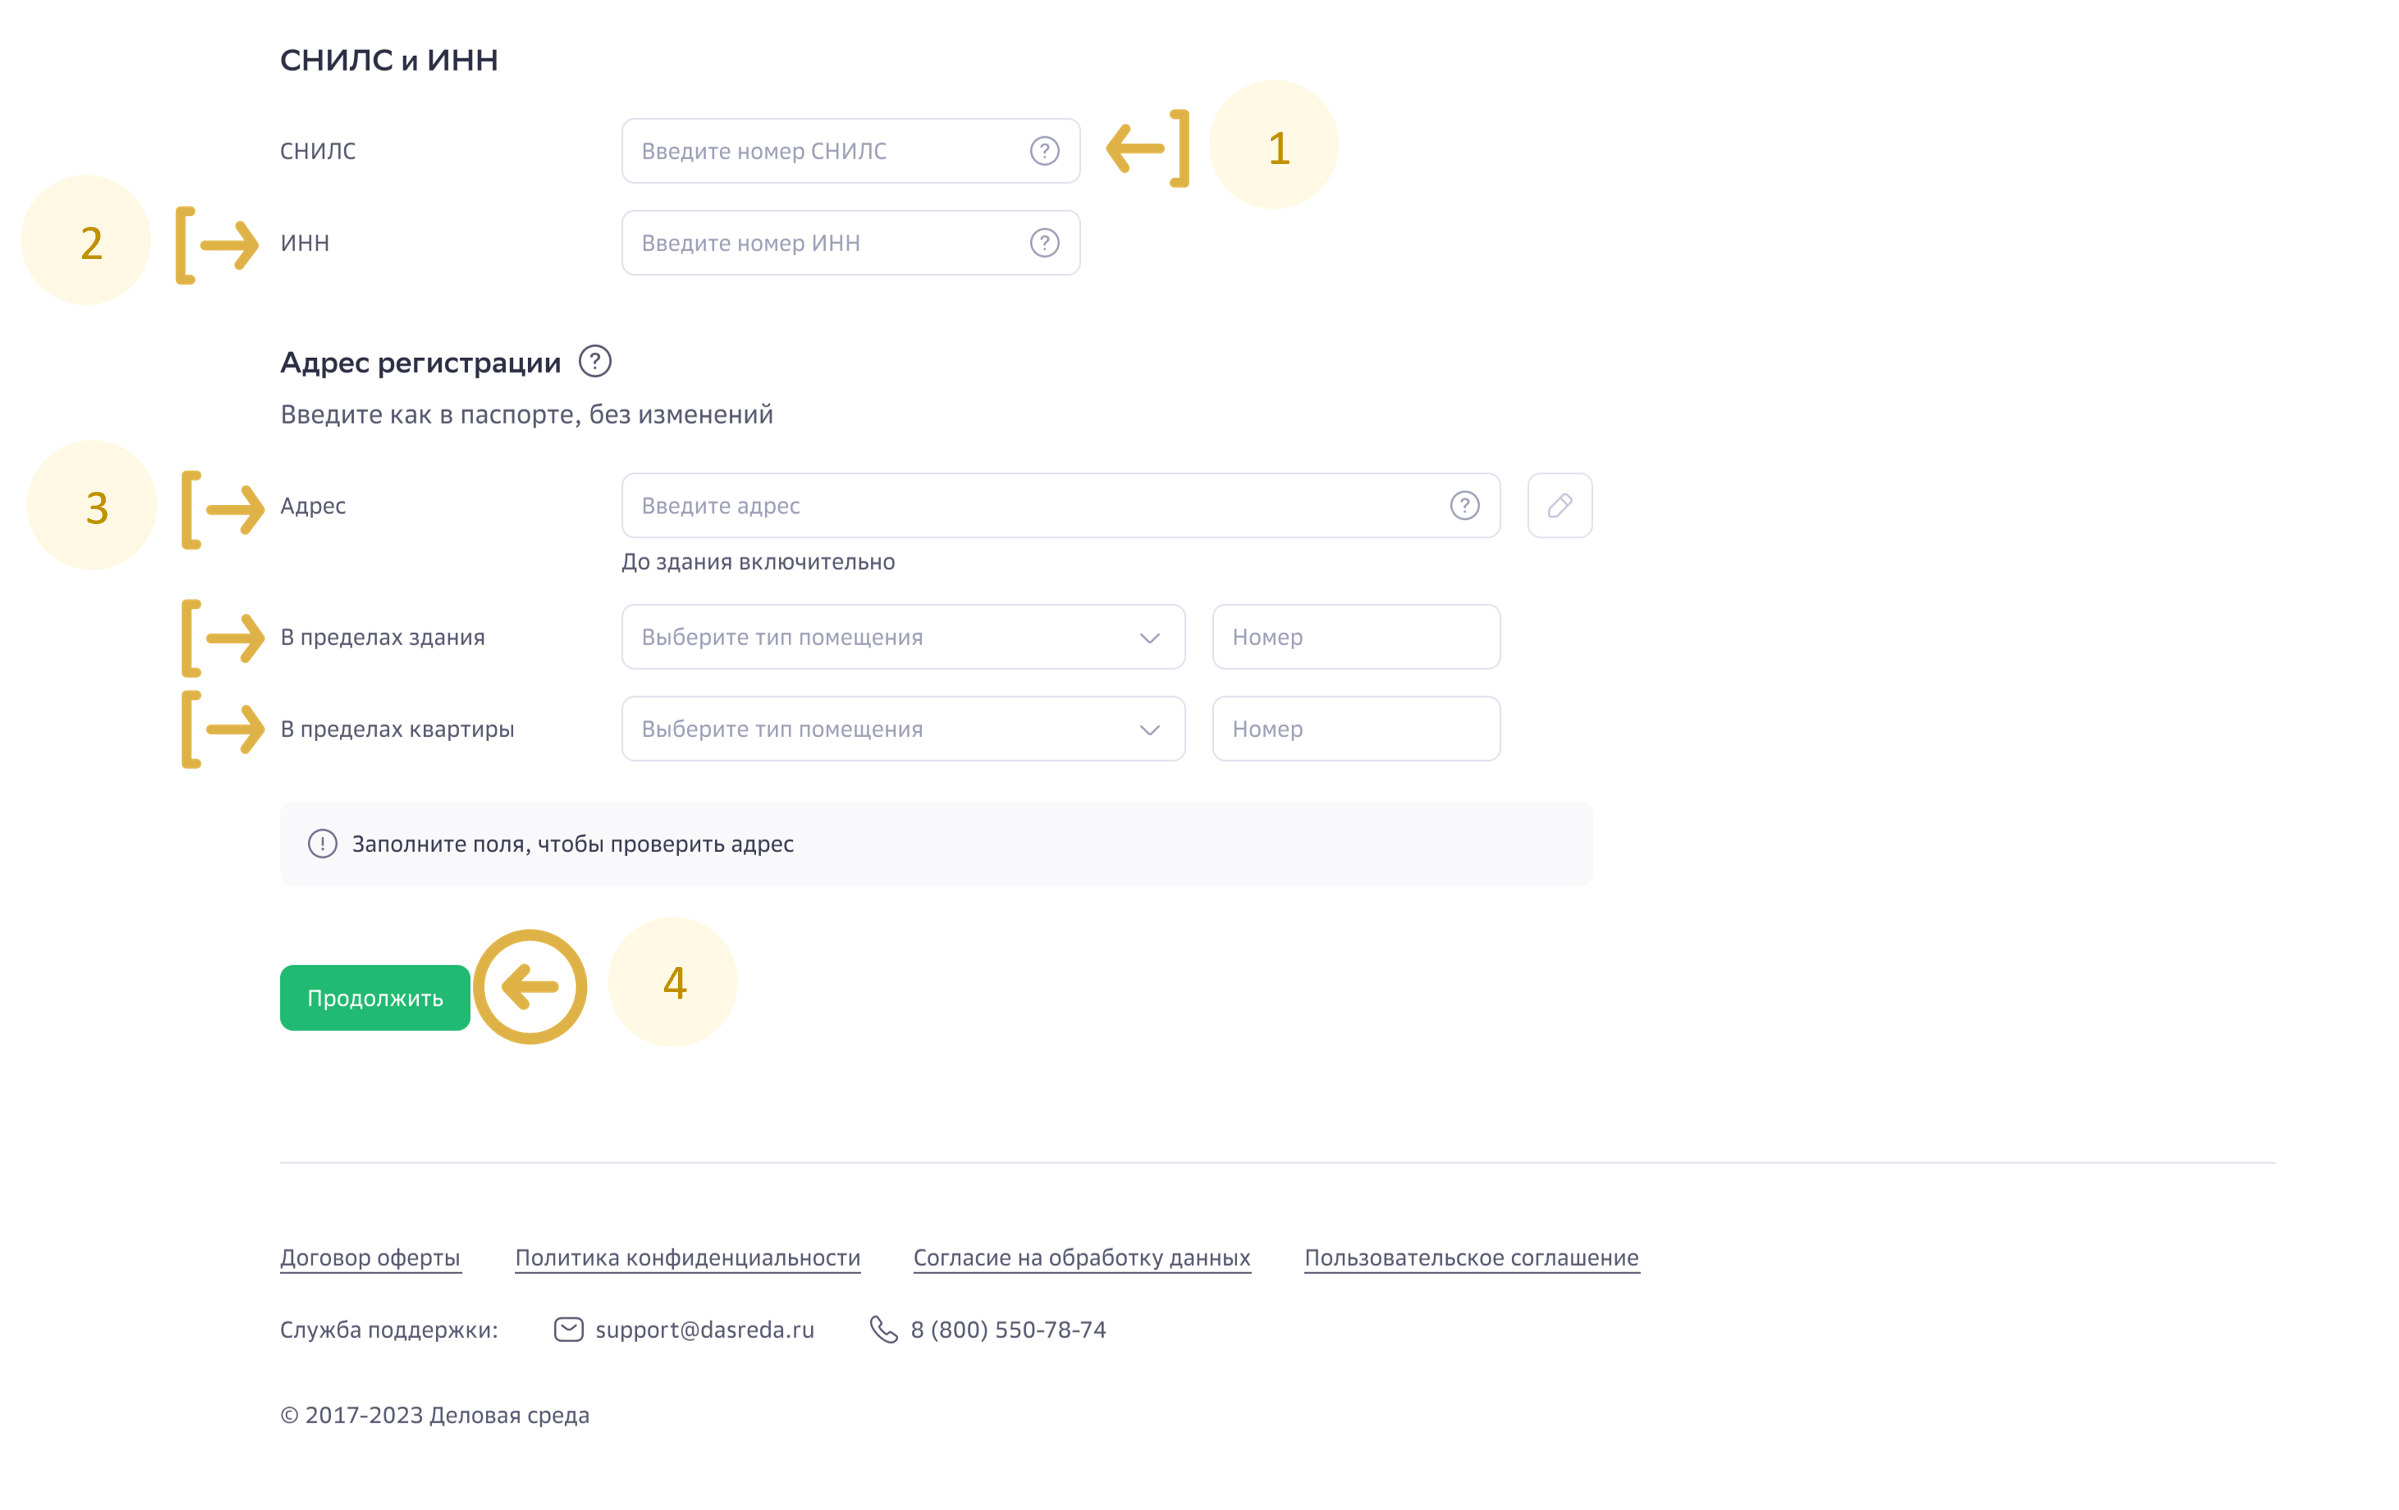The image size is (2399, 1510).
Task: Click the © 2017-2023 Деловая среда copyright text
Action: pos(435,1416)
